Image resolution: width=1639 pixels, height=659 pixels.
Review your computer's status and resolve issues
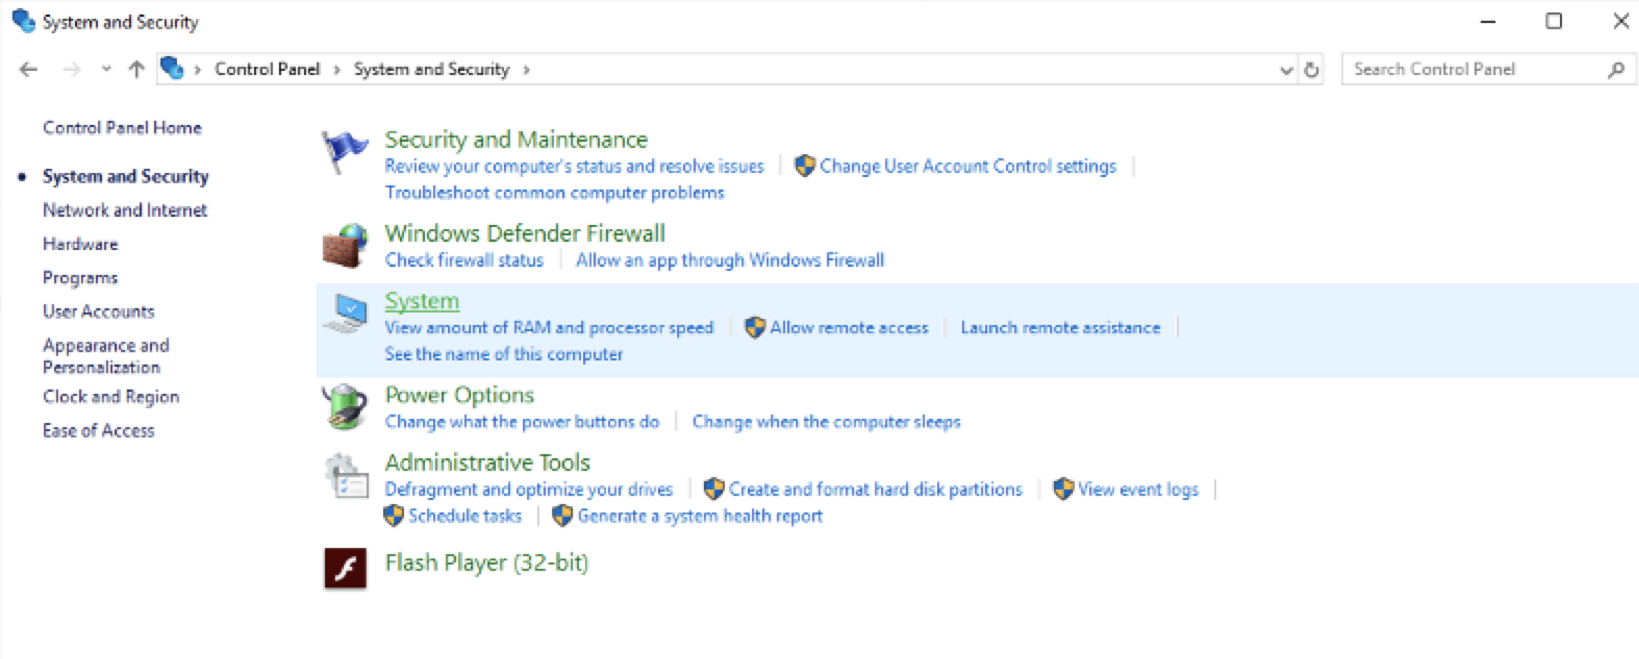coord(574,166)
